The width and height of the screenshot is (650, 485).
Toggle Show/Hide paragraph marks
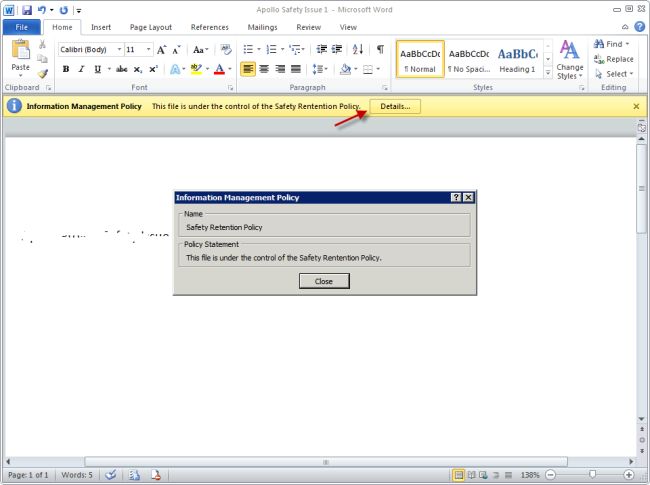pyautogui.click(x=380, y=49)
